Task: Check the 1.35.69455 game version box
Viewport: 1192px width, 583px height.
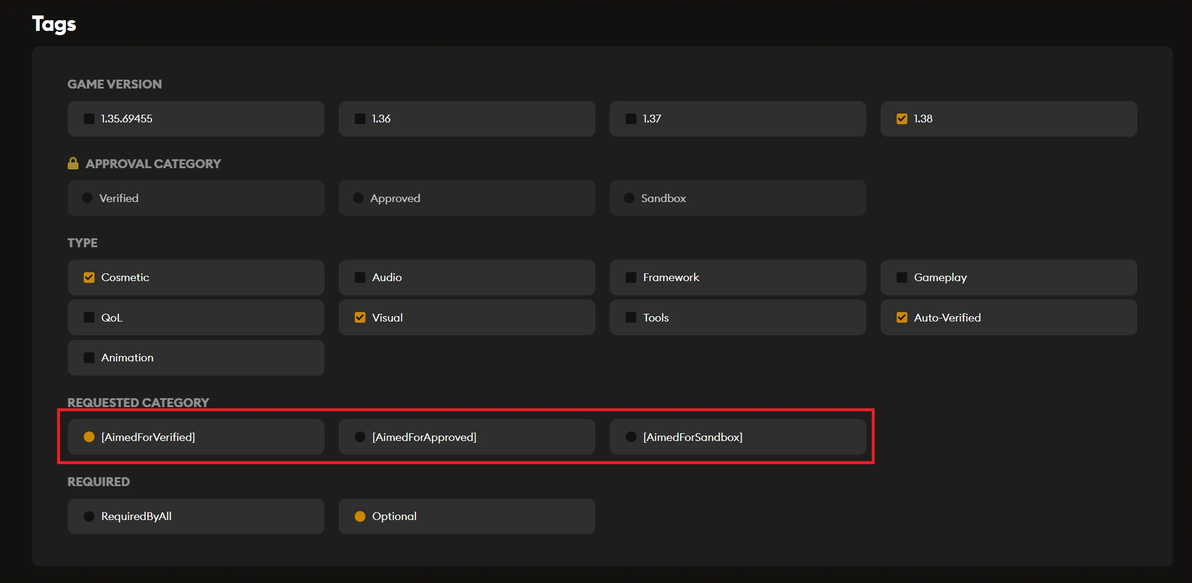Action: point(89,119)
